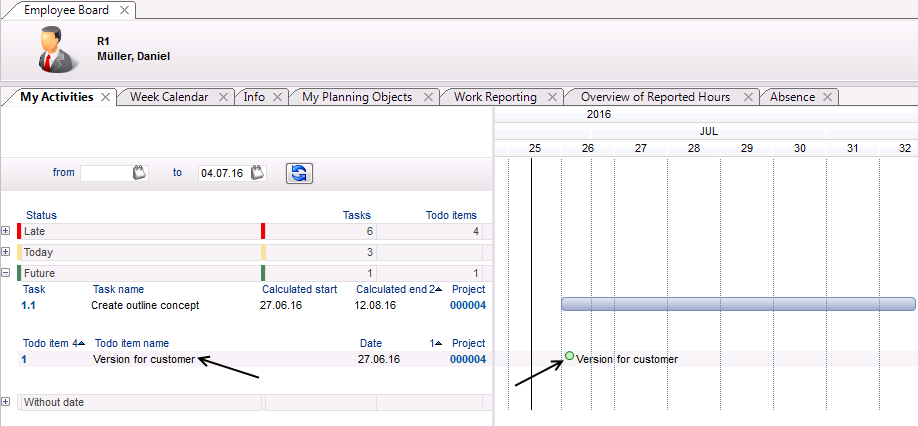Click the red Late color indicator in Tasks column
Screen dimensions: 918x426
click(263, 231)
